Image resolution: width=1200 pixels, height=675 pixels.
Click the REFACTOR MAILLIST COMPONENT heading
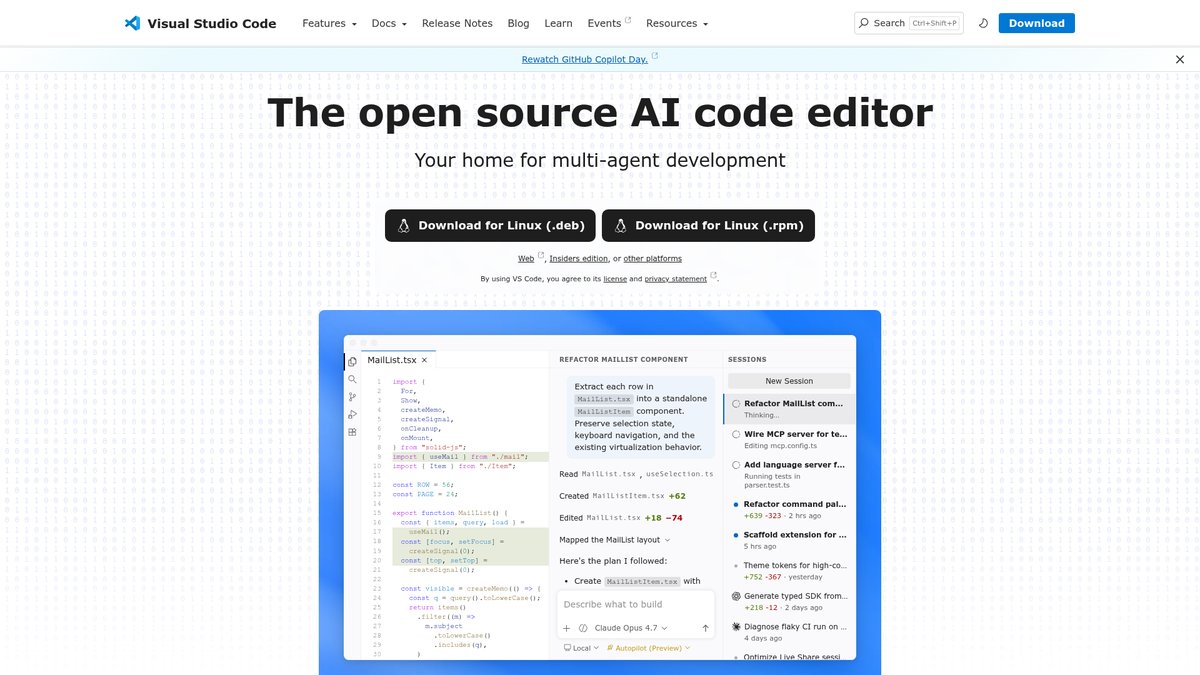tap(623, 359)
